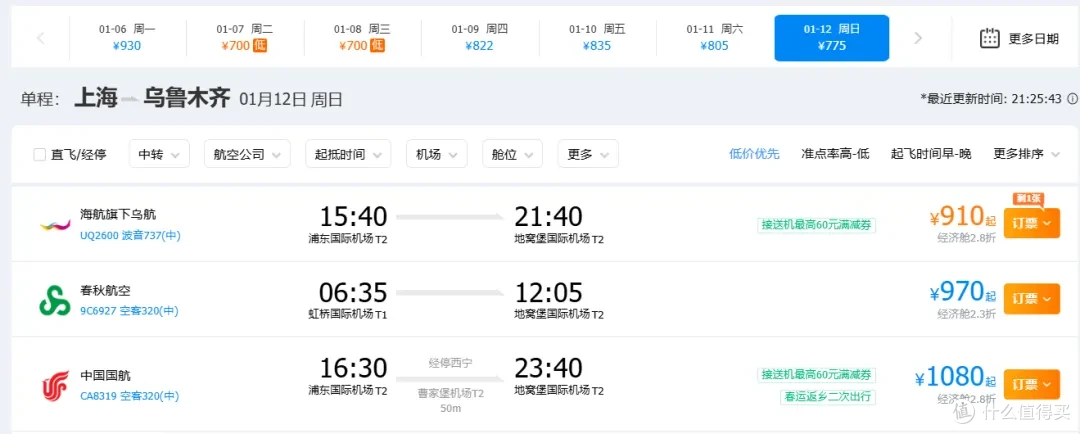Click arrival time 23:40

(548, 368)
